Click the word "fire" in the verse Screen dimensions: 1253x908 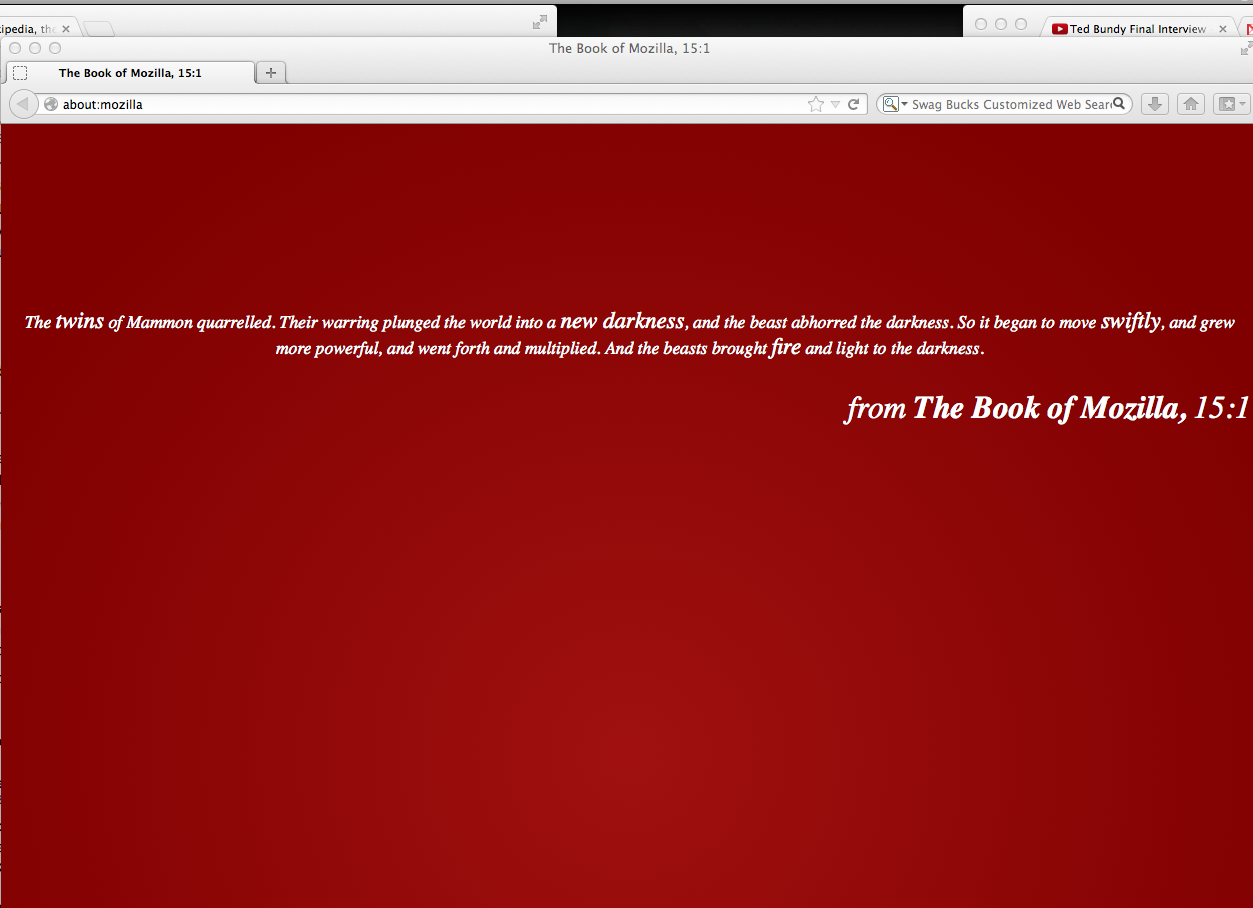786,347
